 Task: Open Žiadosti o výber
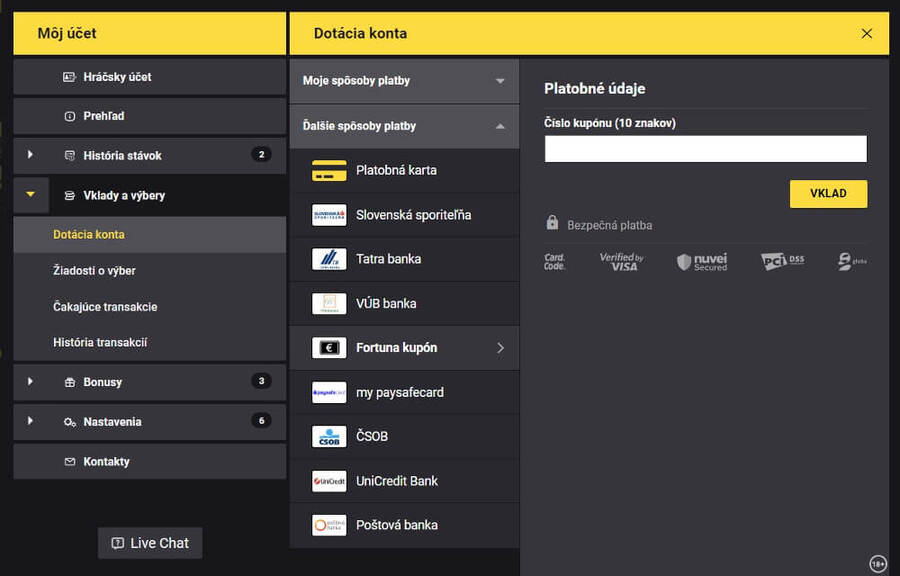click(149, 271)
